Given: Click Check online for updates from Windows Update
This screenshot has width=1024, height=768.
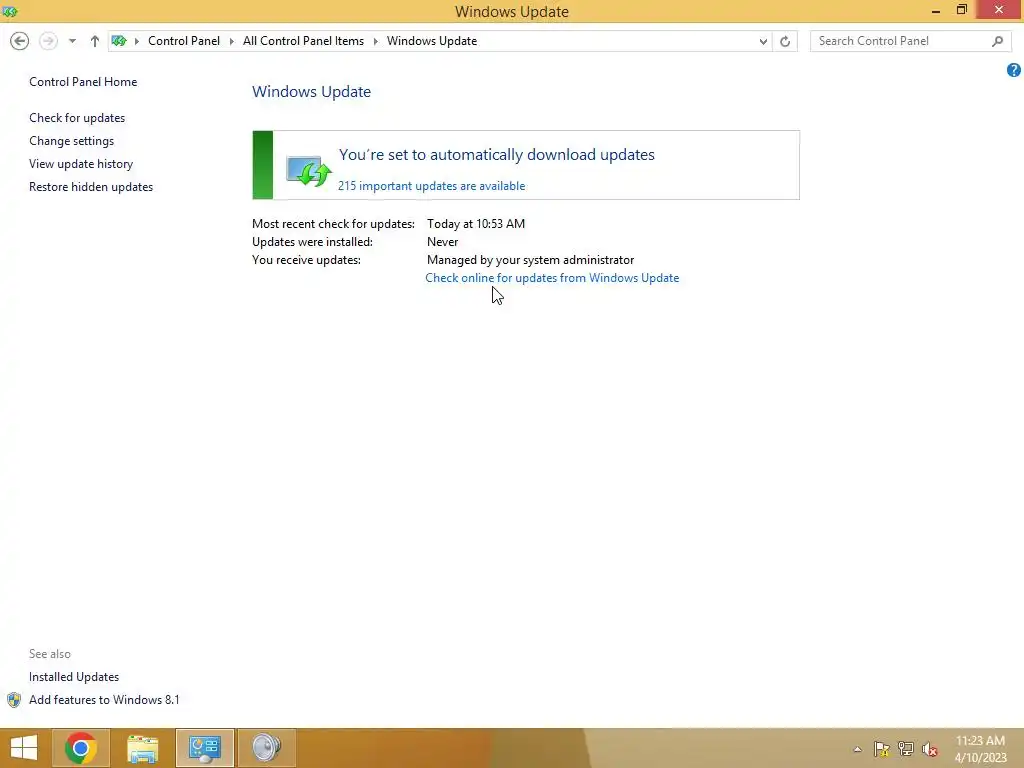Looking at the screenshot, I should [552, 278].
